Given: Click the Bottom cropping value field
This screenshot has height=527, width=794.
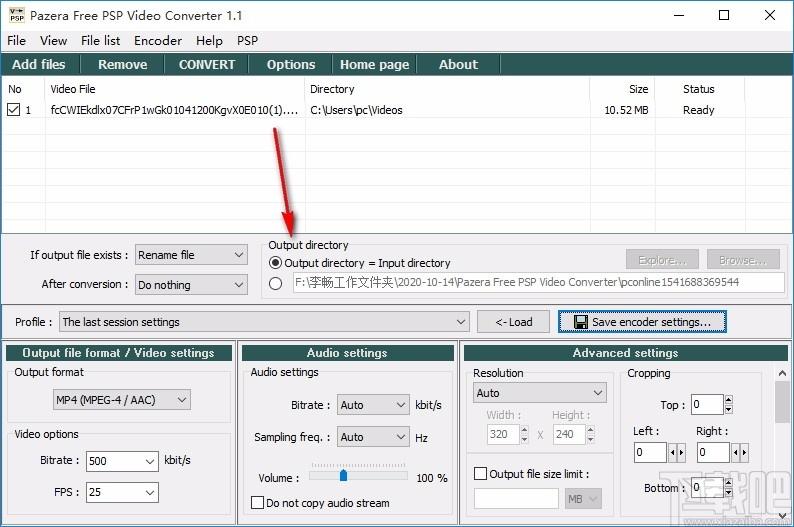Looking at the screenshot, I should coord(707,488).
